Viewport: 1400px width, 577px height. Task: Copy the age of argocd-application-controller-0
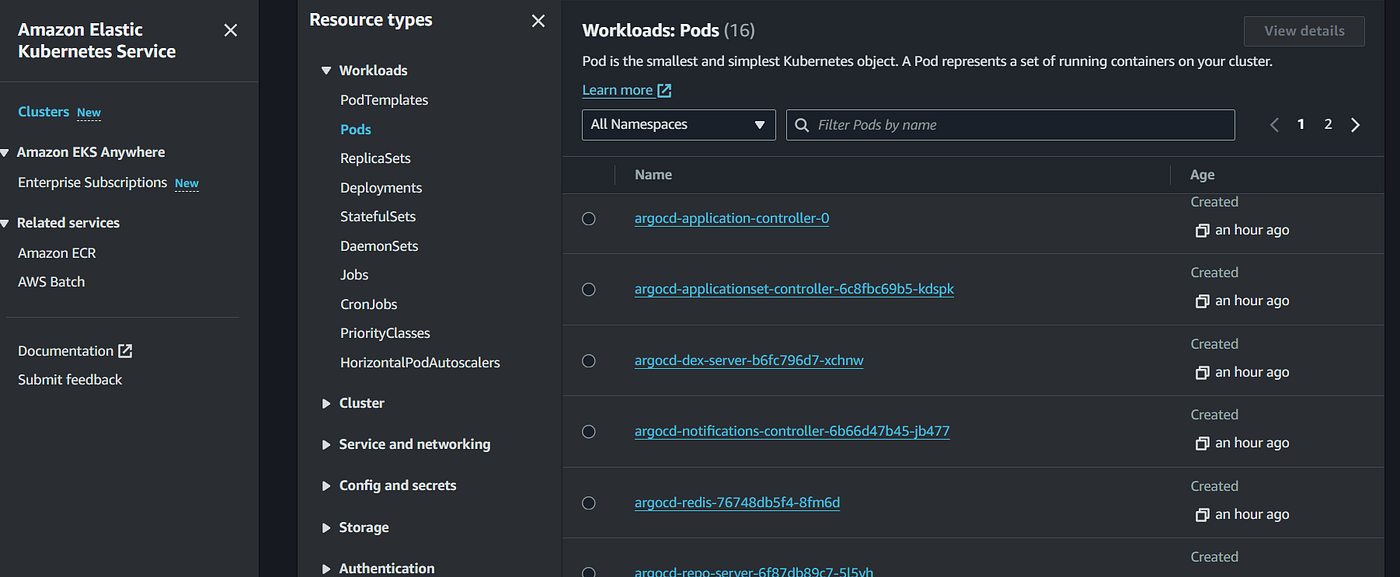click(1202, 231)
